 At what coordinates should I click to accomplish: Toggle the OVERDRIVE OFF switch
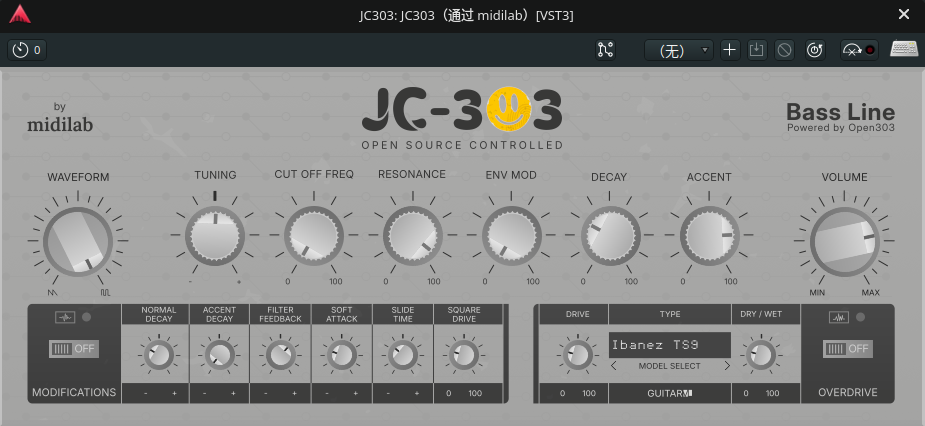848,349
